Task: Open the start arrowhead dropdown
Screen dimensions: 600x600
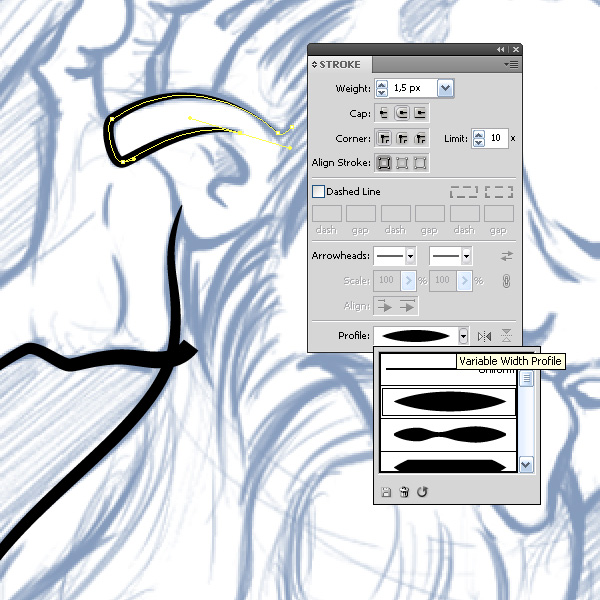Action: click(x=410, y=256)
